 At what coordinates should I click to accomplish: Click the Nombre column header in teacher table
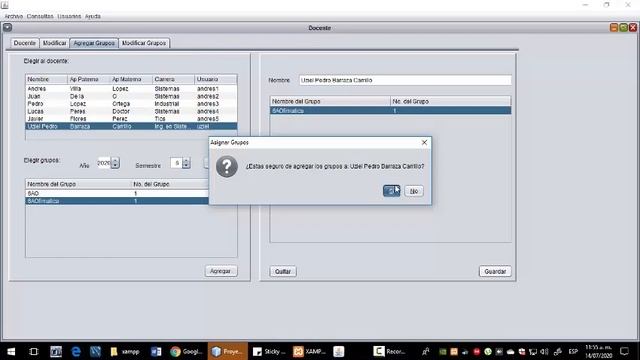coord(47,79)
